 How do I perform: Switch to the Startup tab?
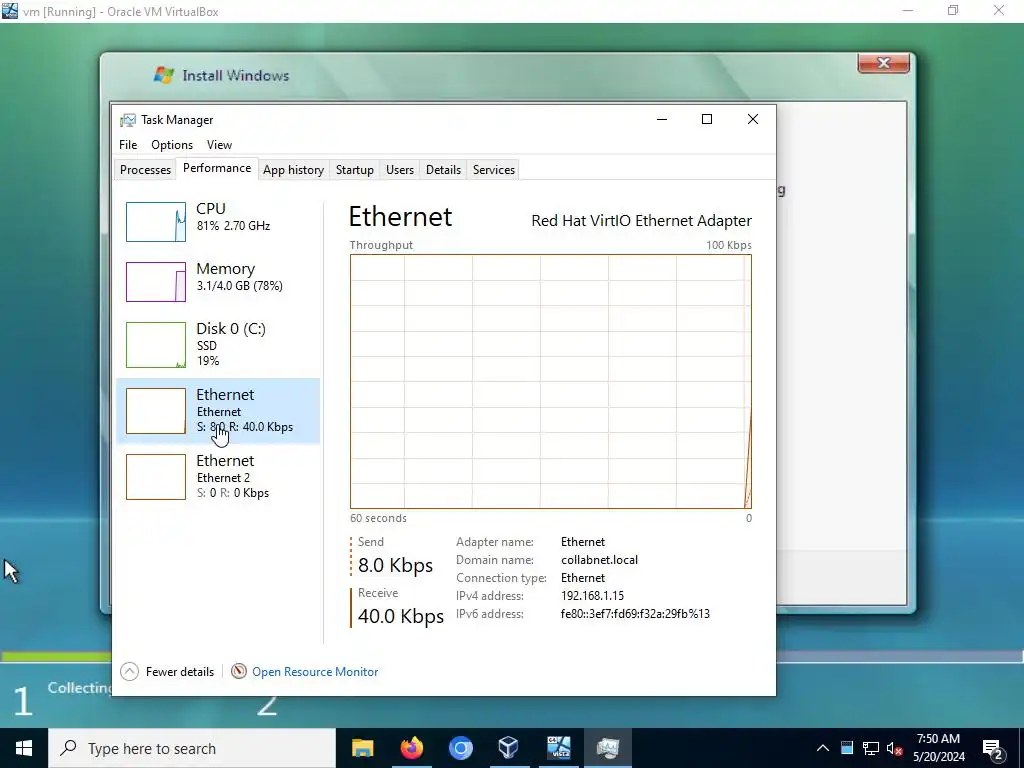[x=355, y=170]
